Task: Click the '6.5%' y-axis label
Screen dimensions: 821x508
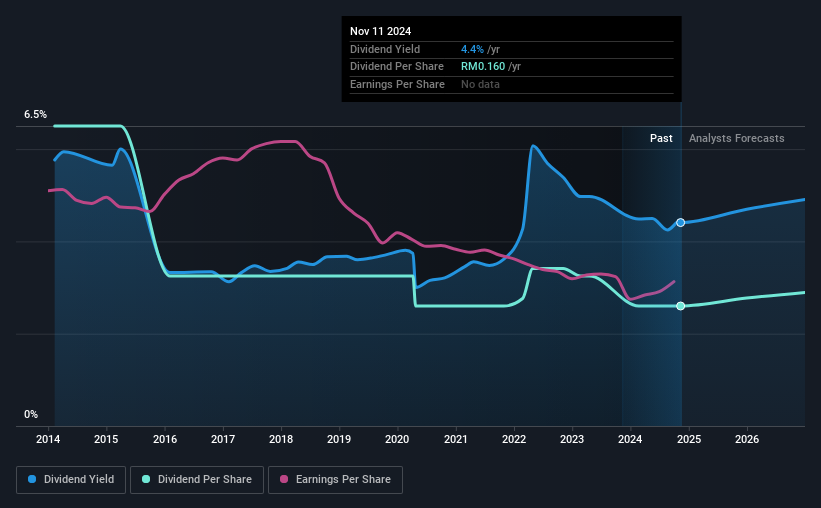Action: (x=35, y=114)
